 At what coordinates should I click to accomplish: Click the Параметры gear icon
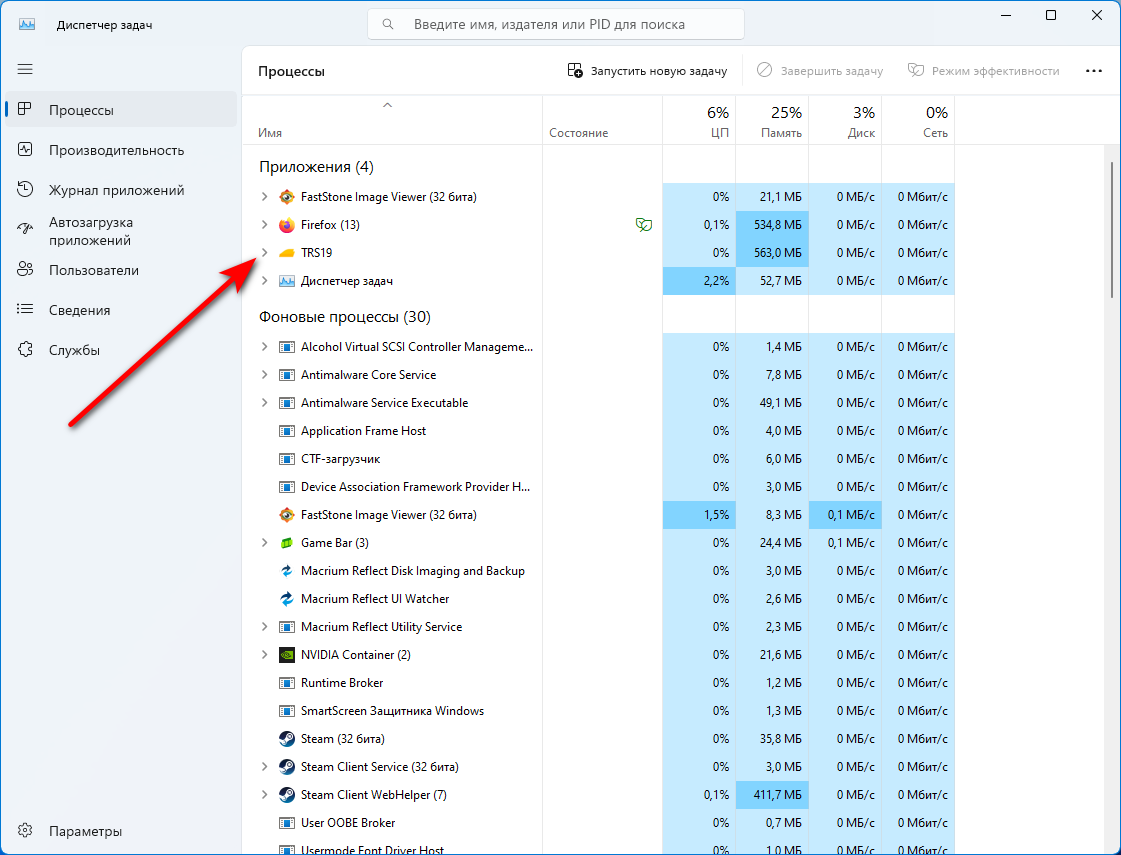coord(26,831)
